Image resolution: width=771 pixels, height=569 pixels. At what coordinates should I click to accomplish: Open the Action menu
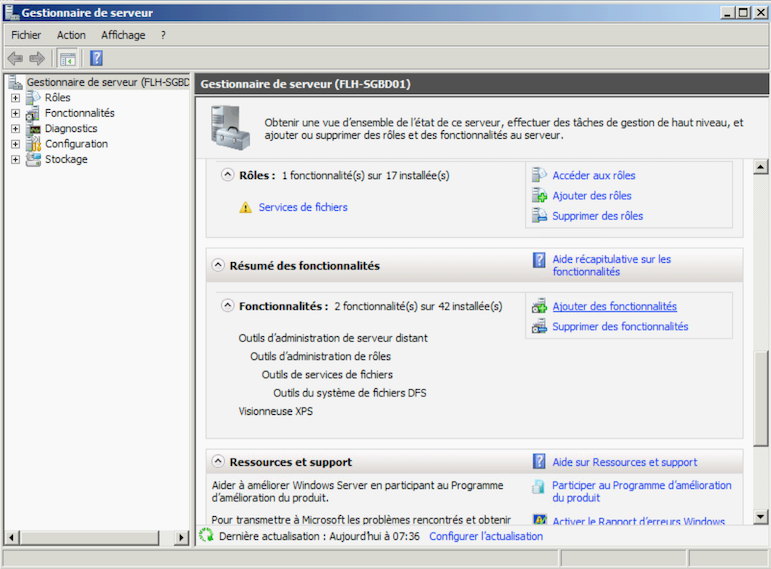tap(71, 35)
